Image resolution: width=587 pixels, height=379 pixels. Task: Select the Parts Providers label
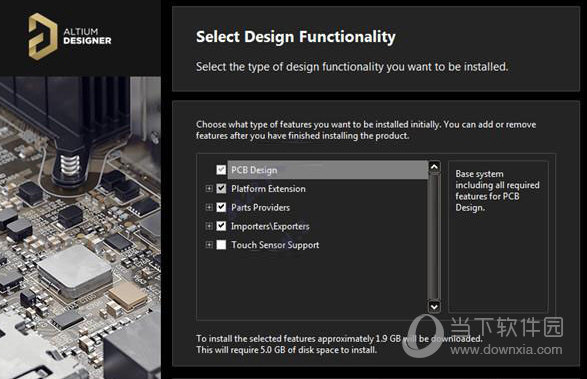click(x=260, y=207)
